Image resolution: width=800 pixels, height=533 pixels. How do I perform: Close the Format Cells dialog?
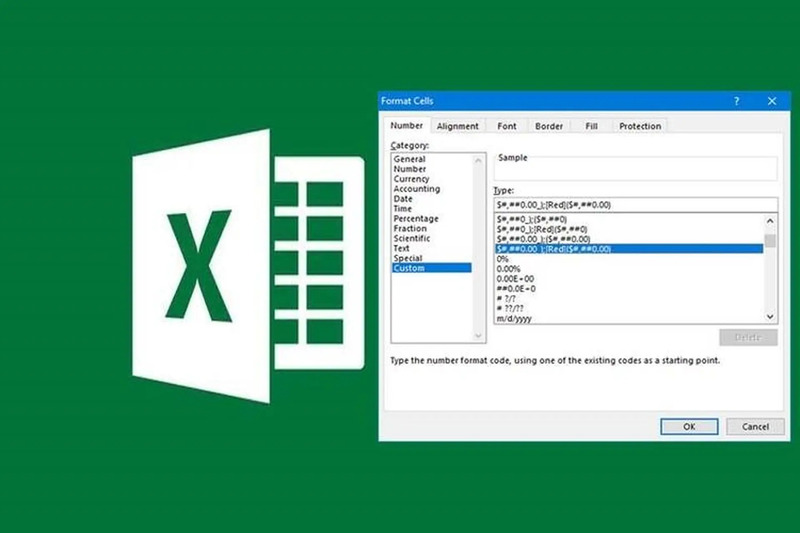click(x=772, y=101)
